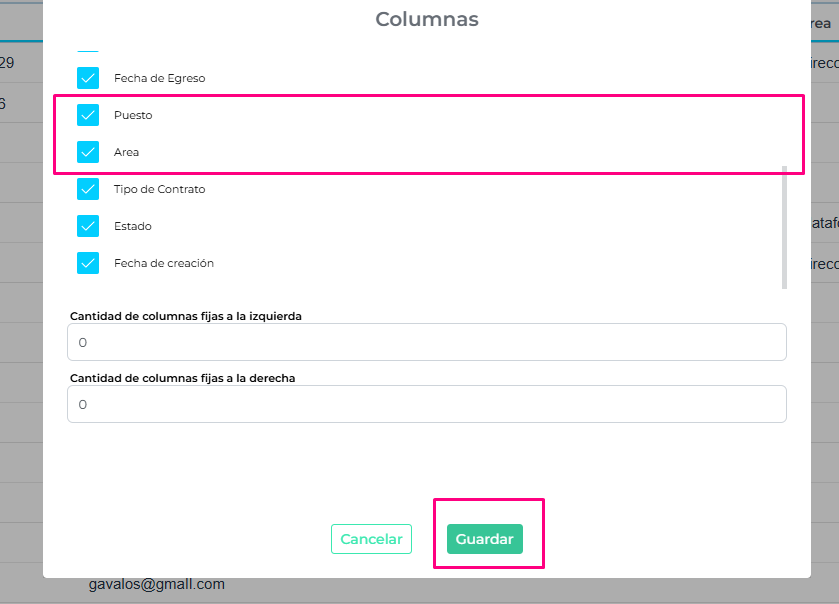Uncheck the Estado checkbox

88,226
